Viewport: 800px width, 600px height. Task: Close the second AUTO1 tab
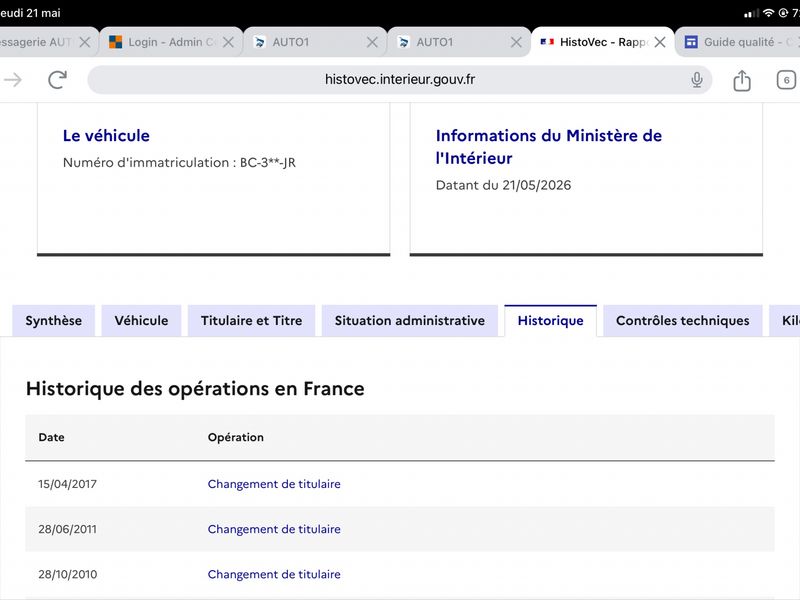[516, 42]
